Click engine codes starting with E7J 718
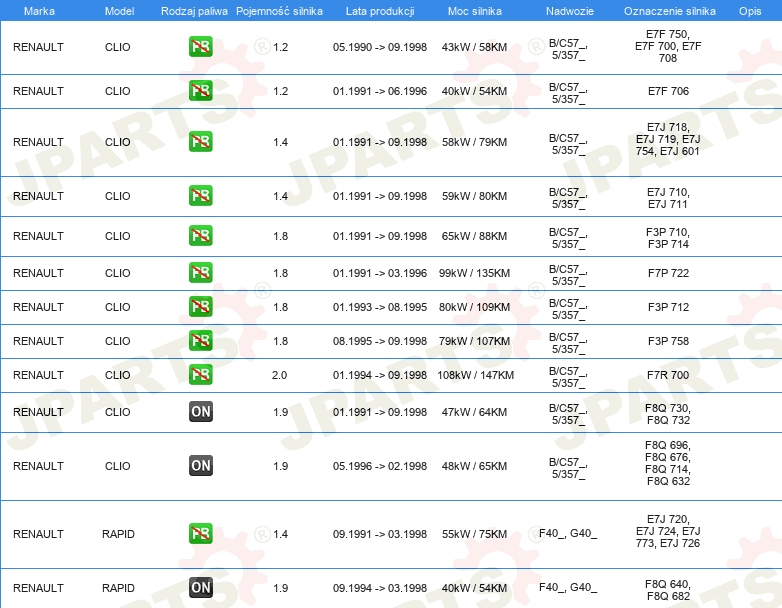Screen dimensions: 782x608 (x=668, y=139)
